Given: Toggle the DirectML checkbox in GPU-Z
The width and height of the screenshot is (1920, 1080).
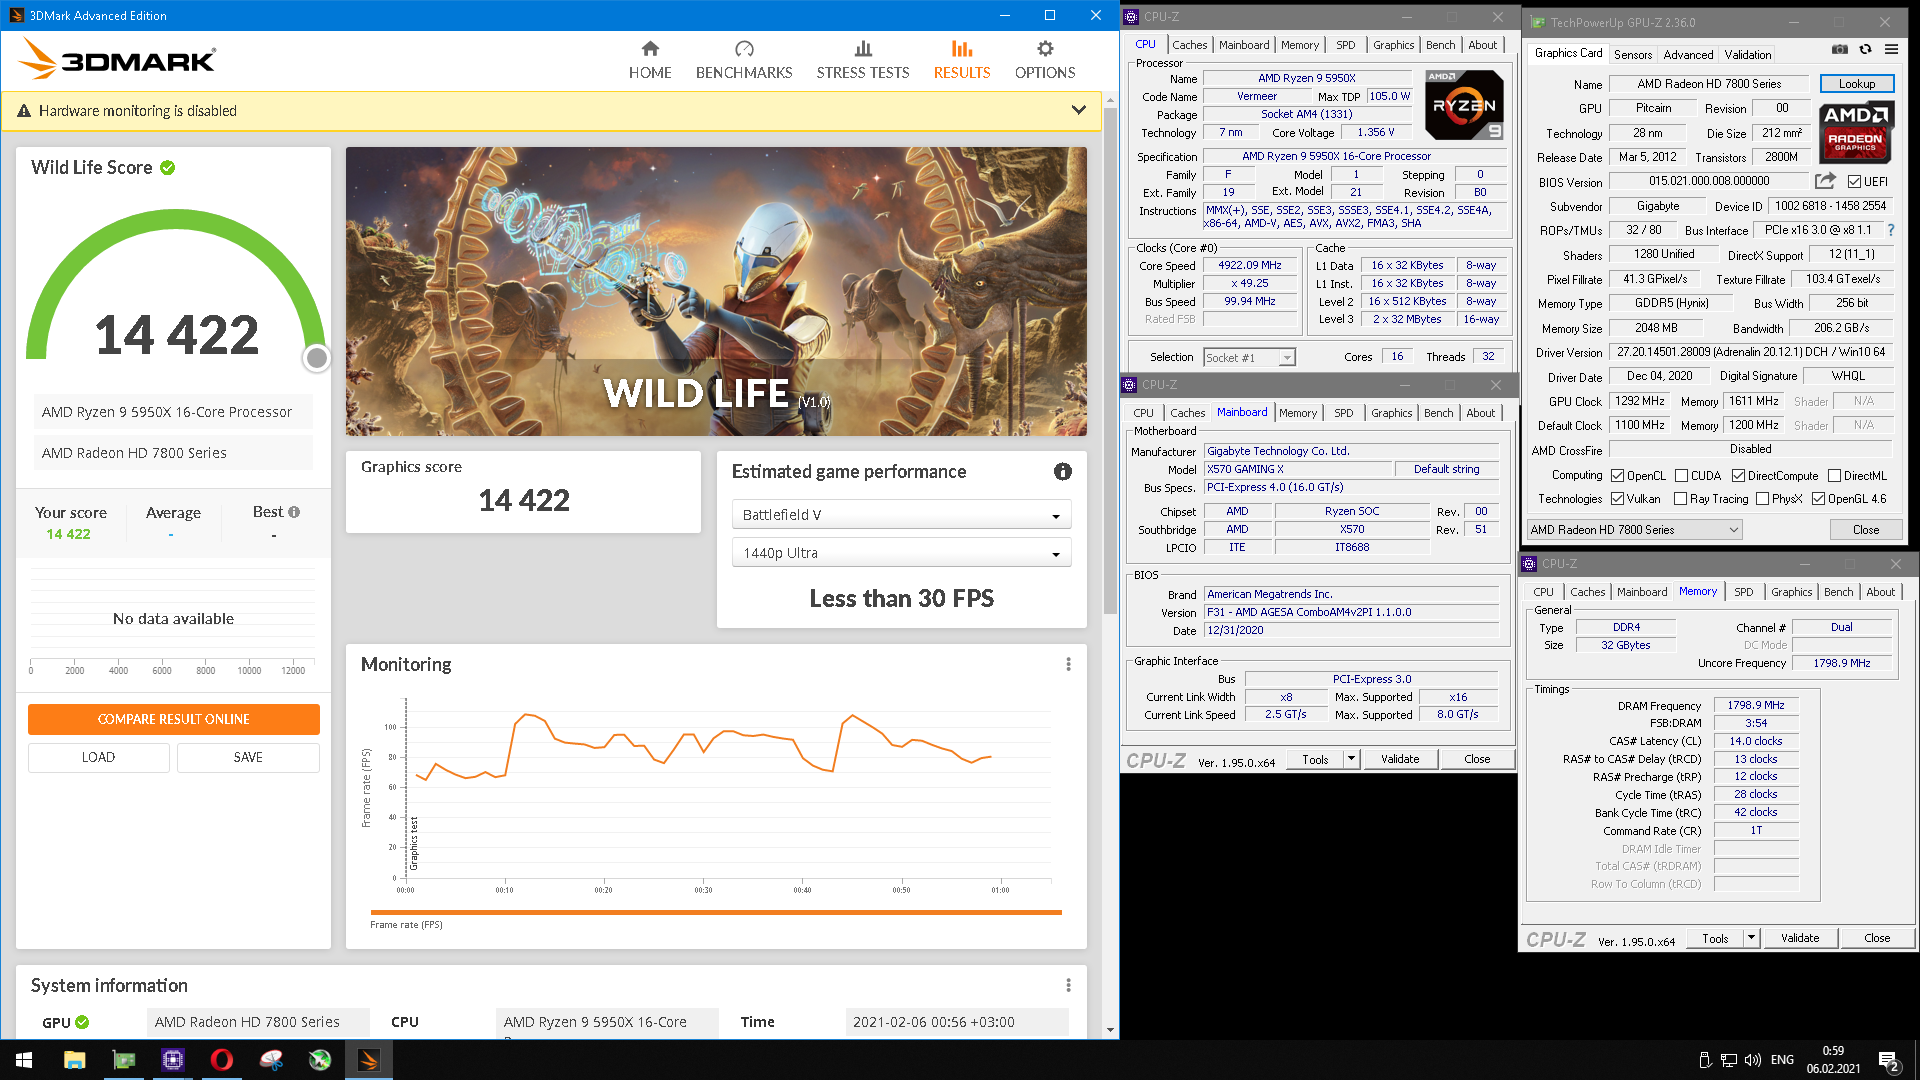Looking at the screenshot, I should click(x=1835, y=476).
